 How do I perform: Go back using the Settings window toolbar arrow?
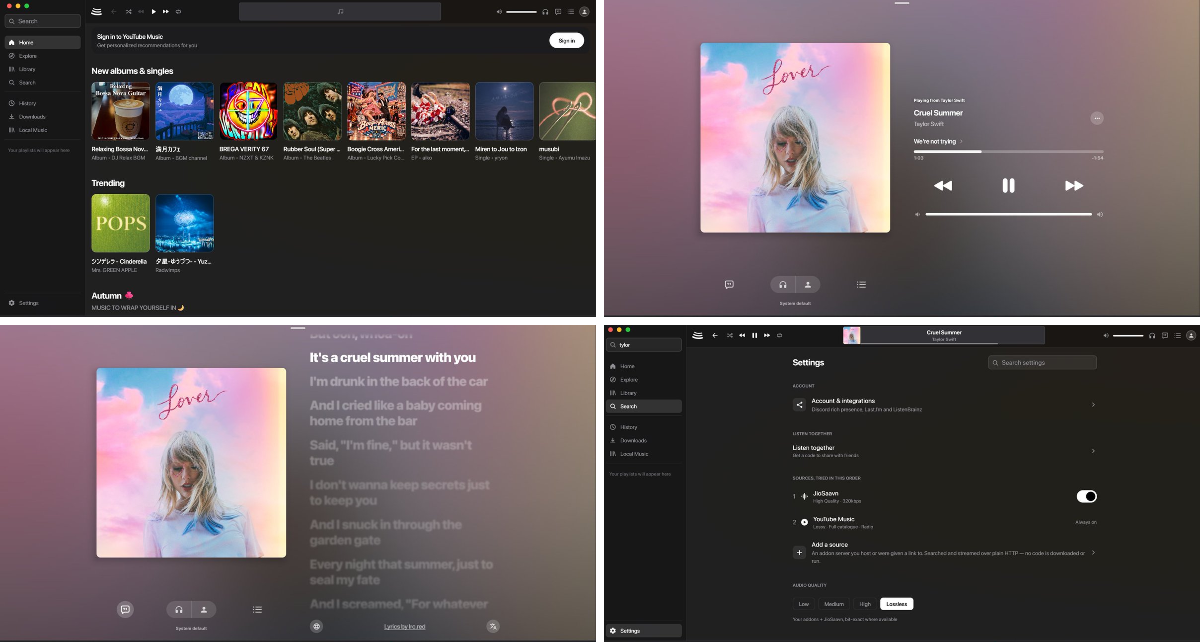[x=715, y=336]
